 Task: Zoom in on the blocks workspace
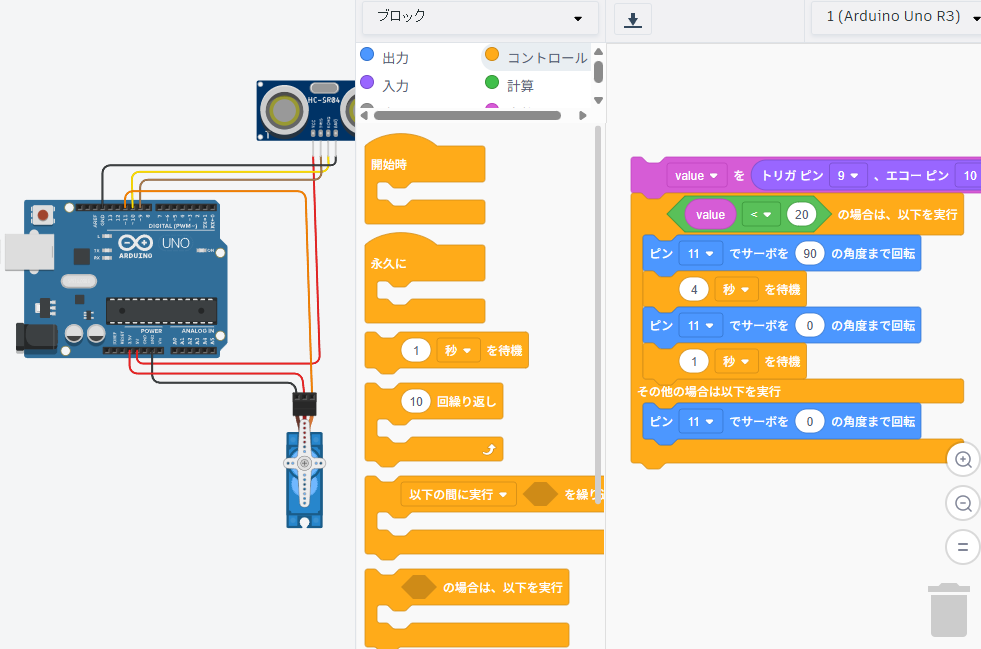[963, 459]
